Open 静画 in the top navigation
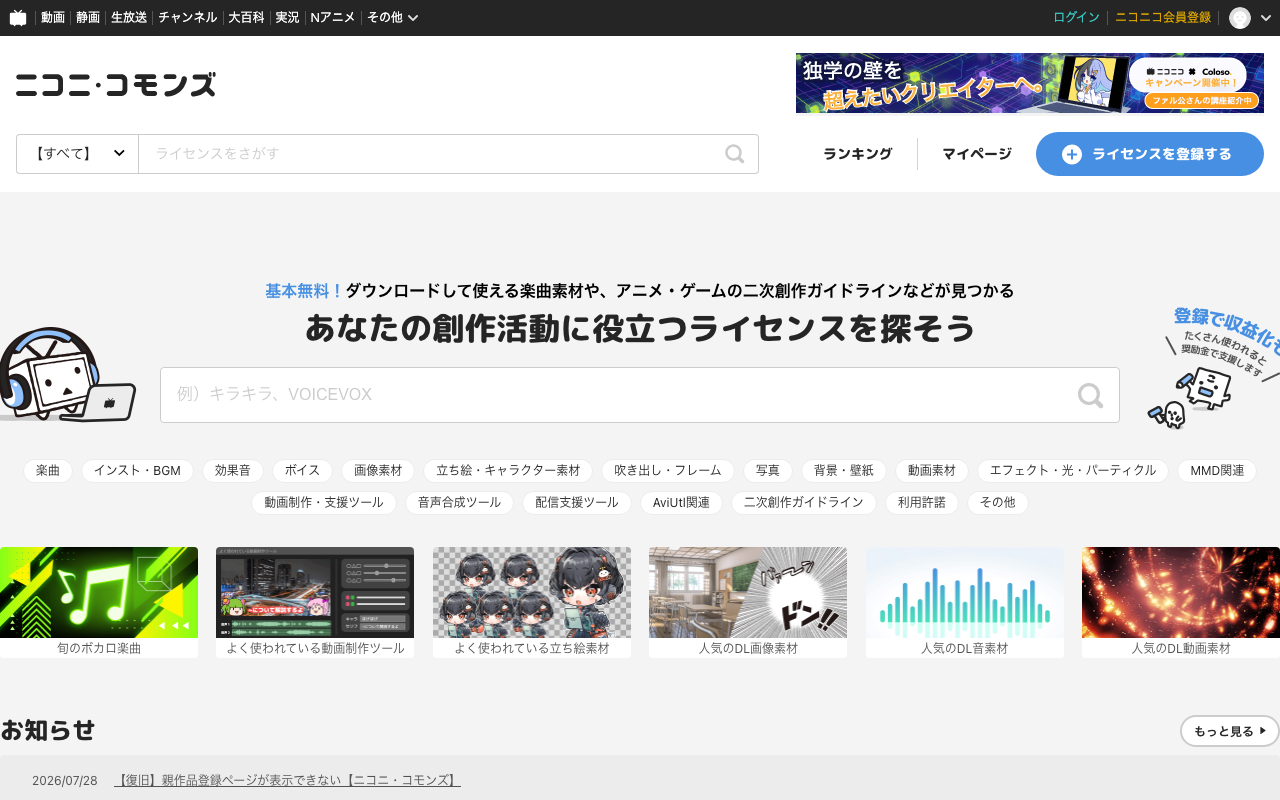 coord(88,17)
